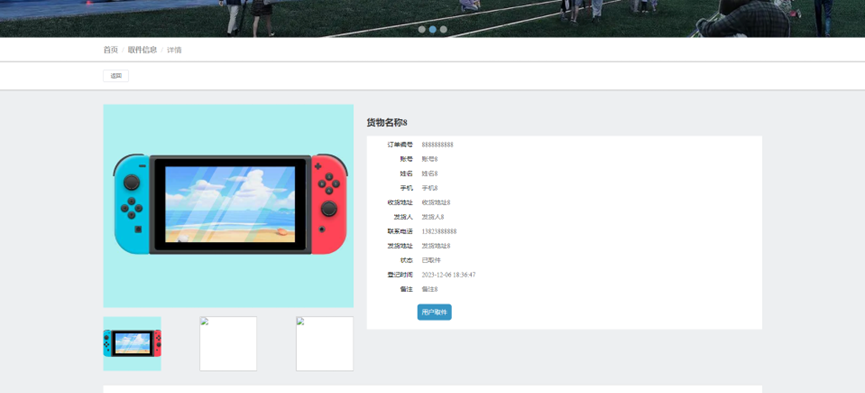Click the 状态 field label
The height and width of the screenshot is (393, 865).
click(407, 260)
